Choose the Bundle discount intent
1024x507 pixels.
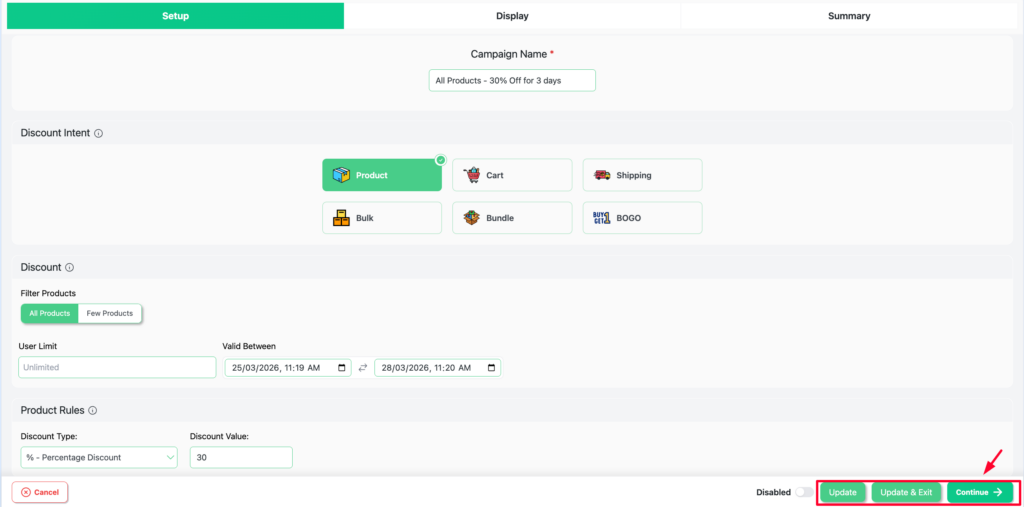[512, 218]
